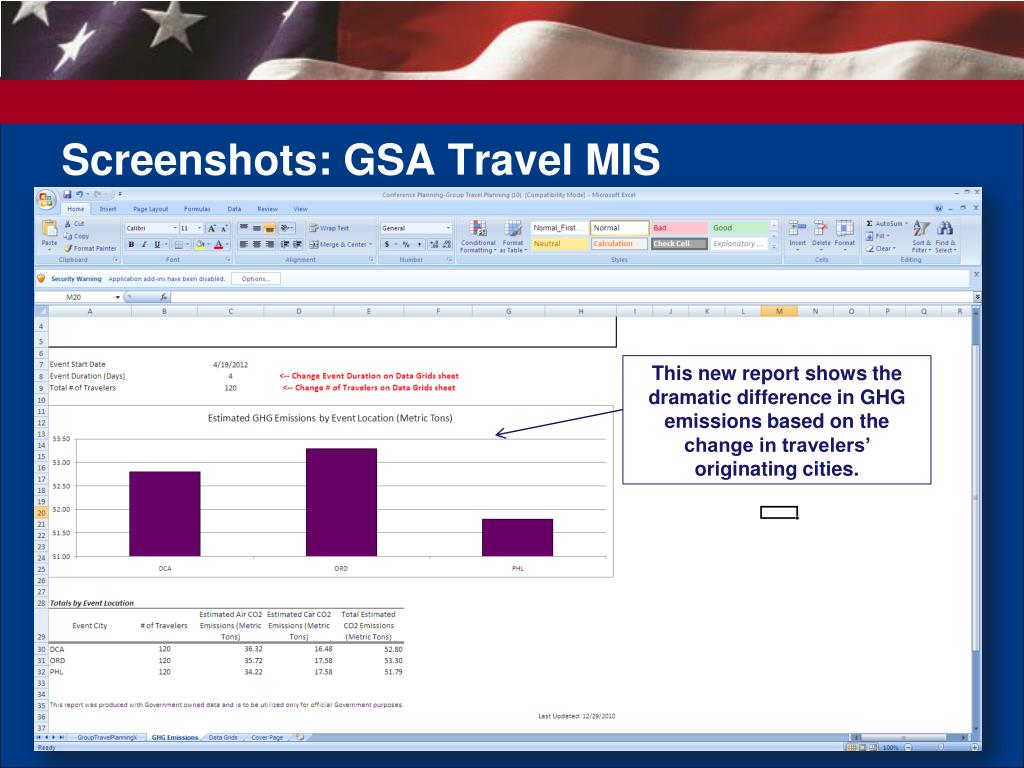Toggle Align Text Right
Viewport: 1024px width, 768px height.
pos(270,244)
